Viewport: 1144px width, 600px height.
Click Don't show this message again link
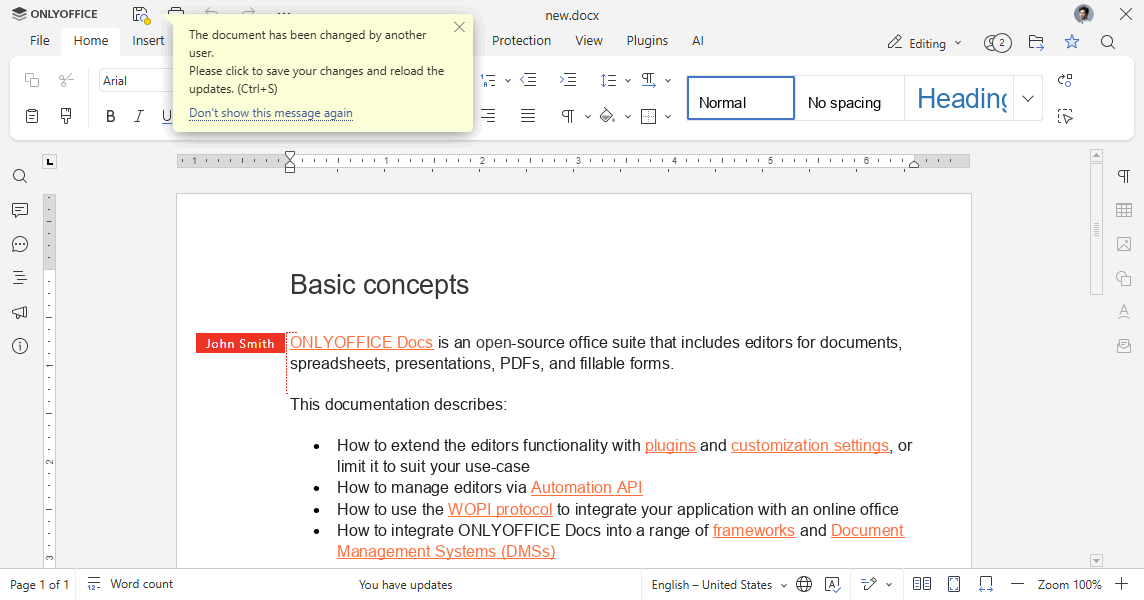tap(271, 113)
